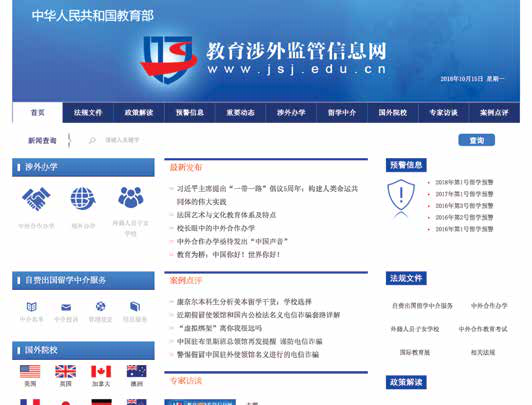
Task: Open the envelope icon under agency services
Action: (66, 307)
